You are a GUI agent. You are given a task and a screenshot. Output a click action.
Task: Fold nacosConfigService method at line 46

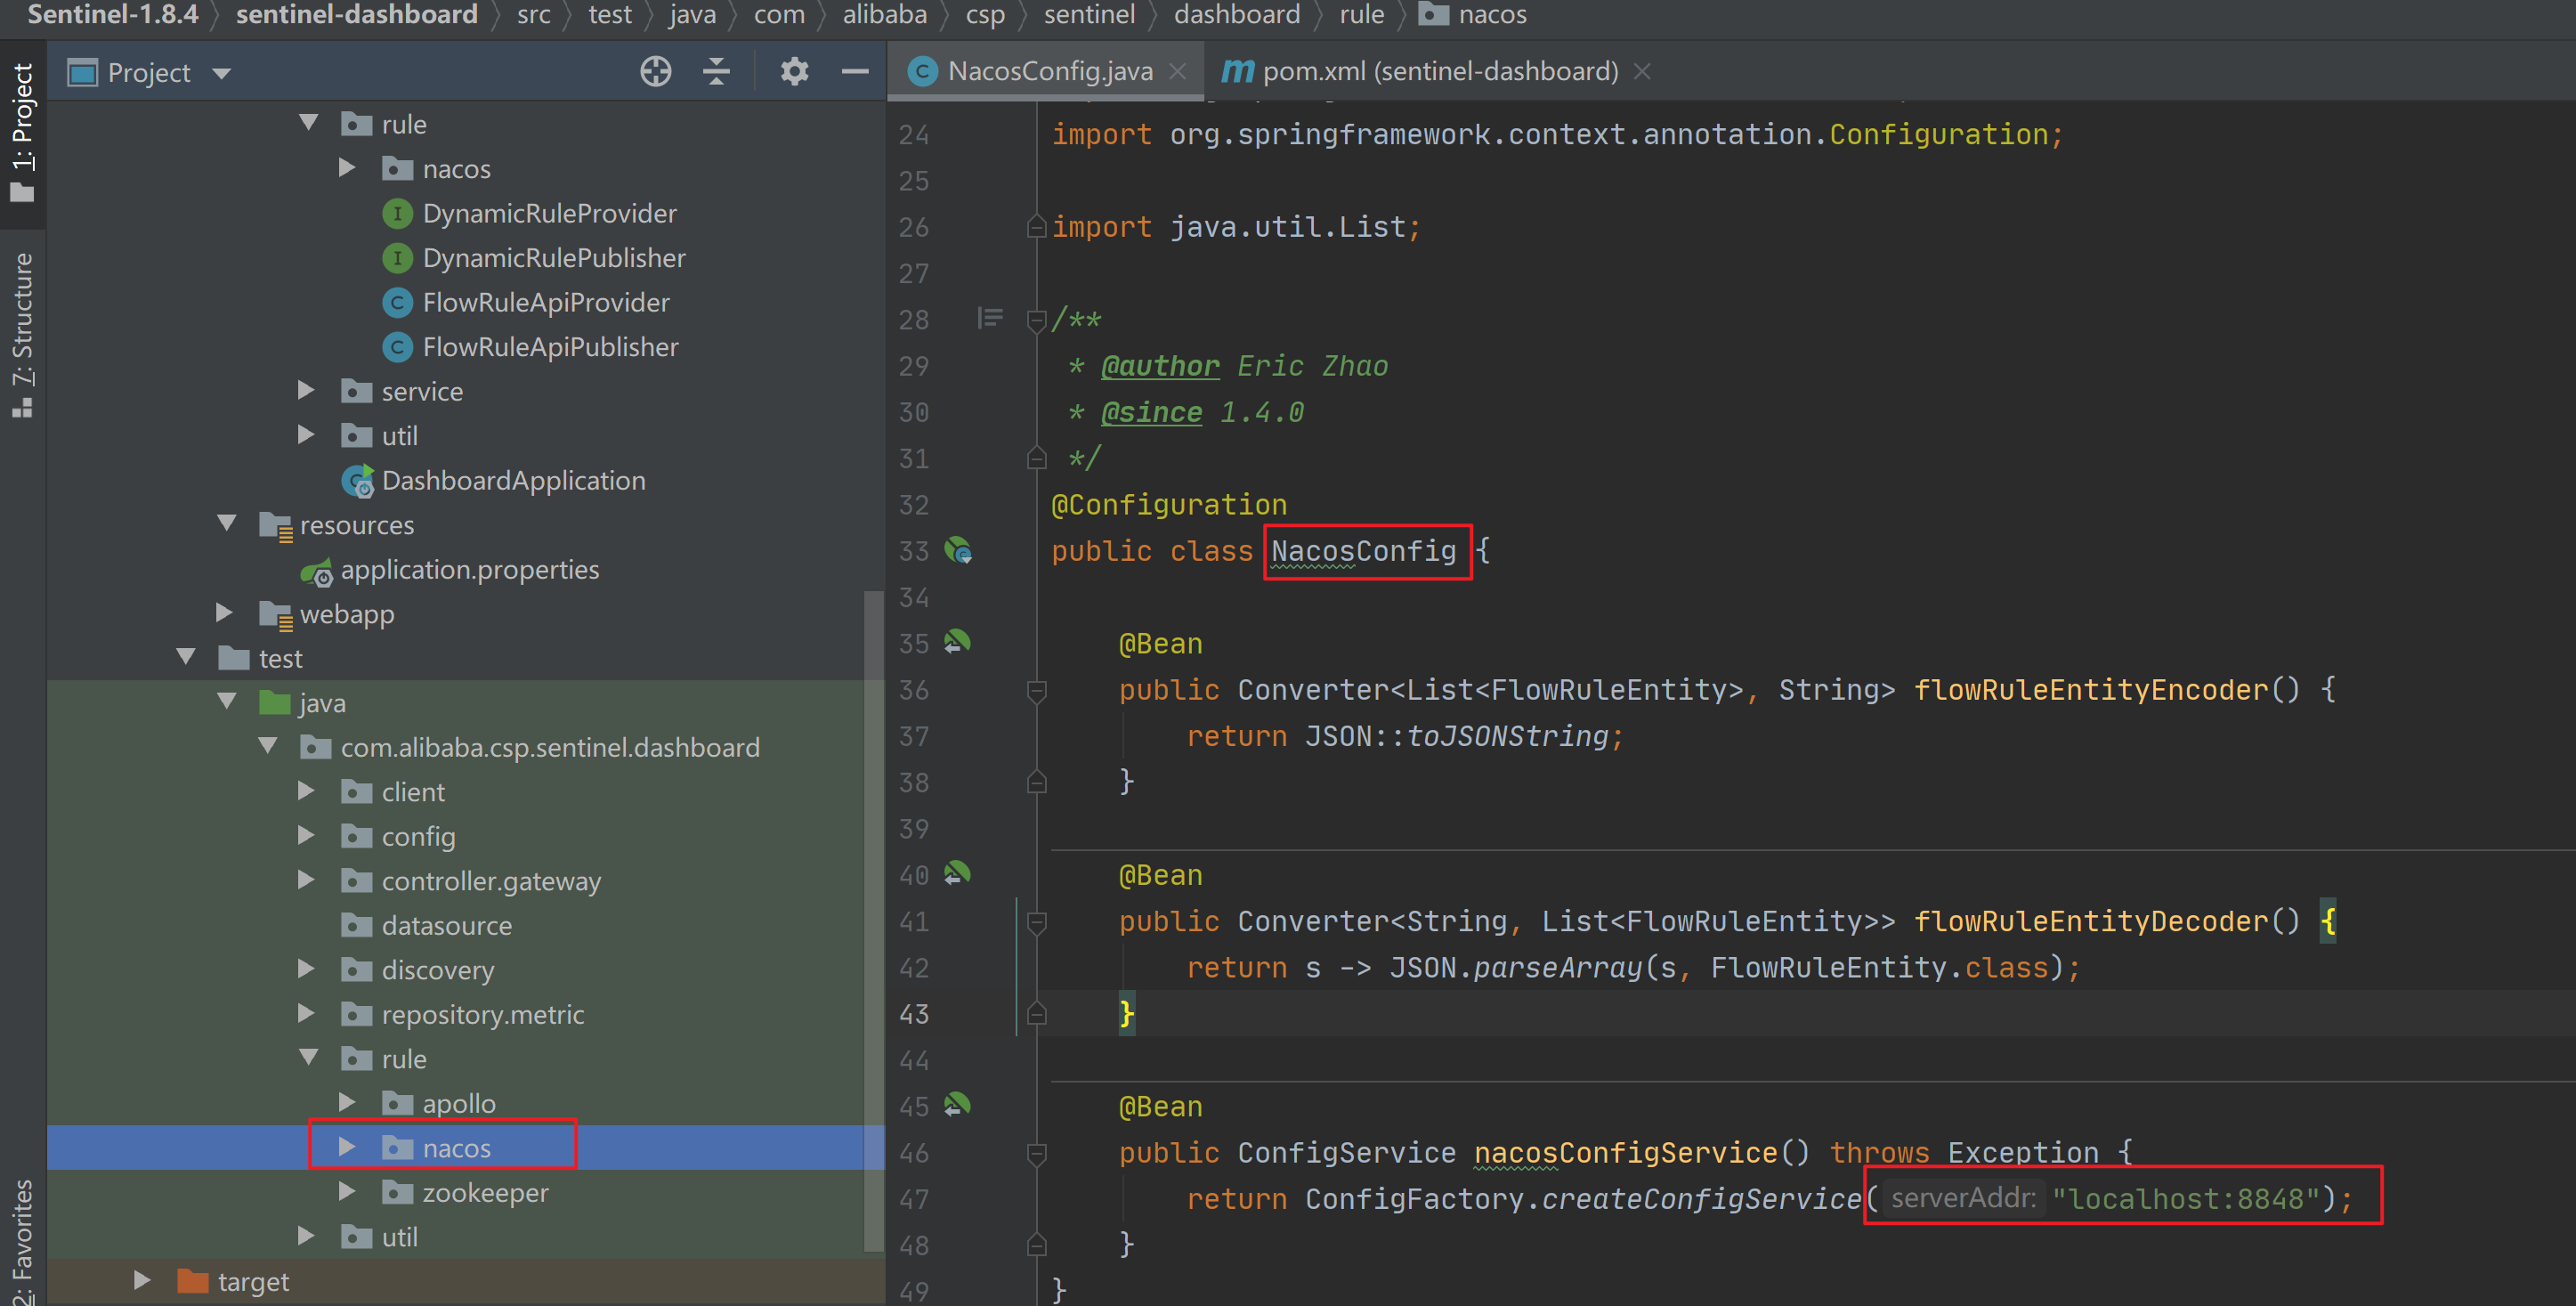(x=1037, y=1153)
